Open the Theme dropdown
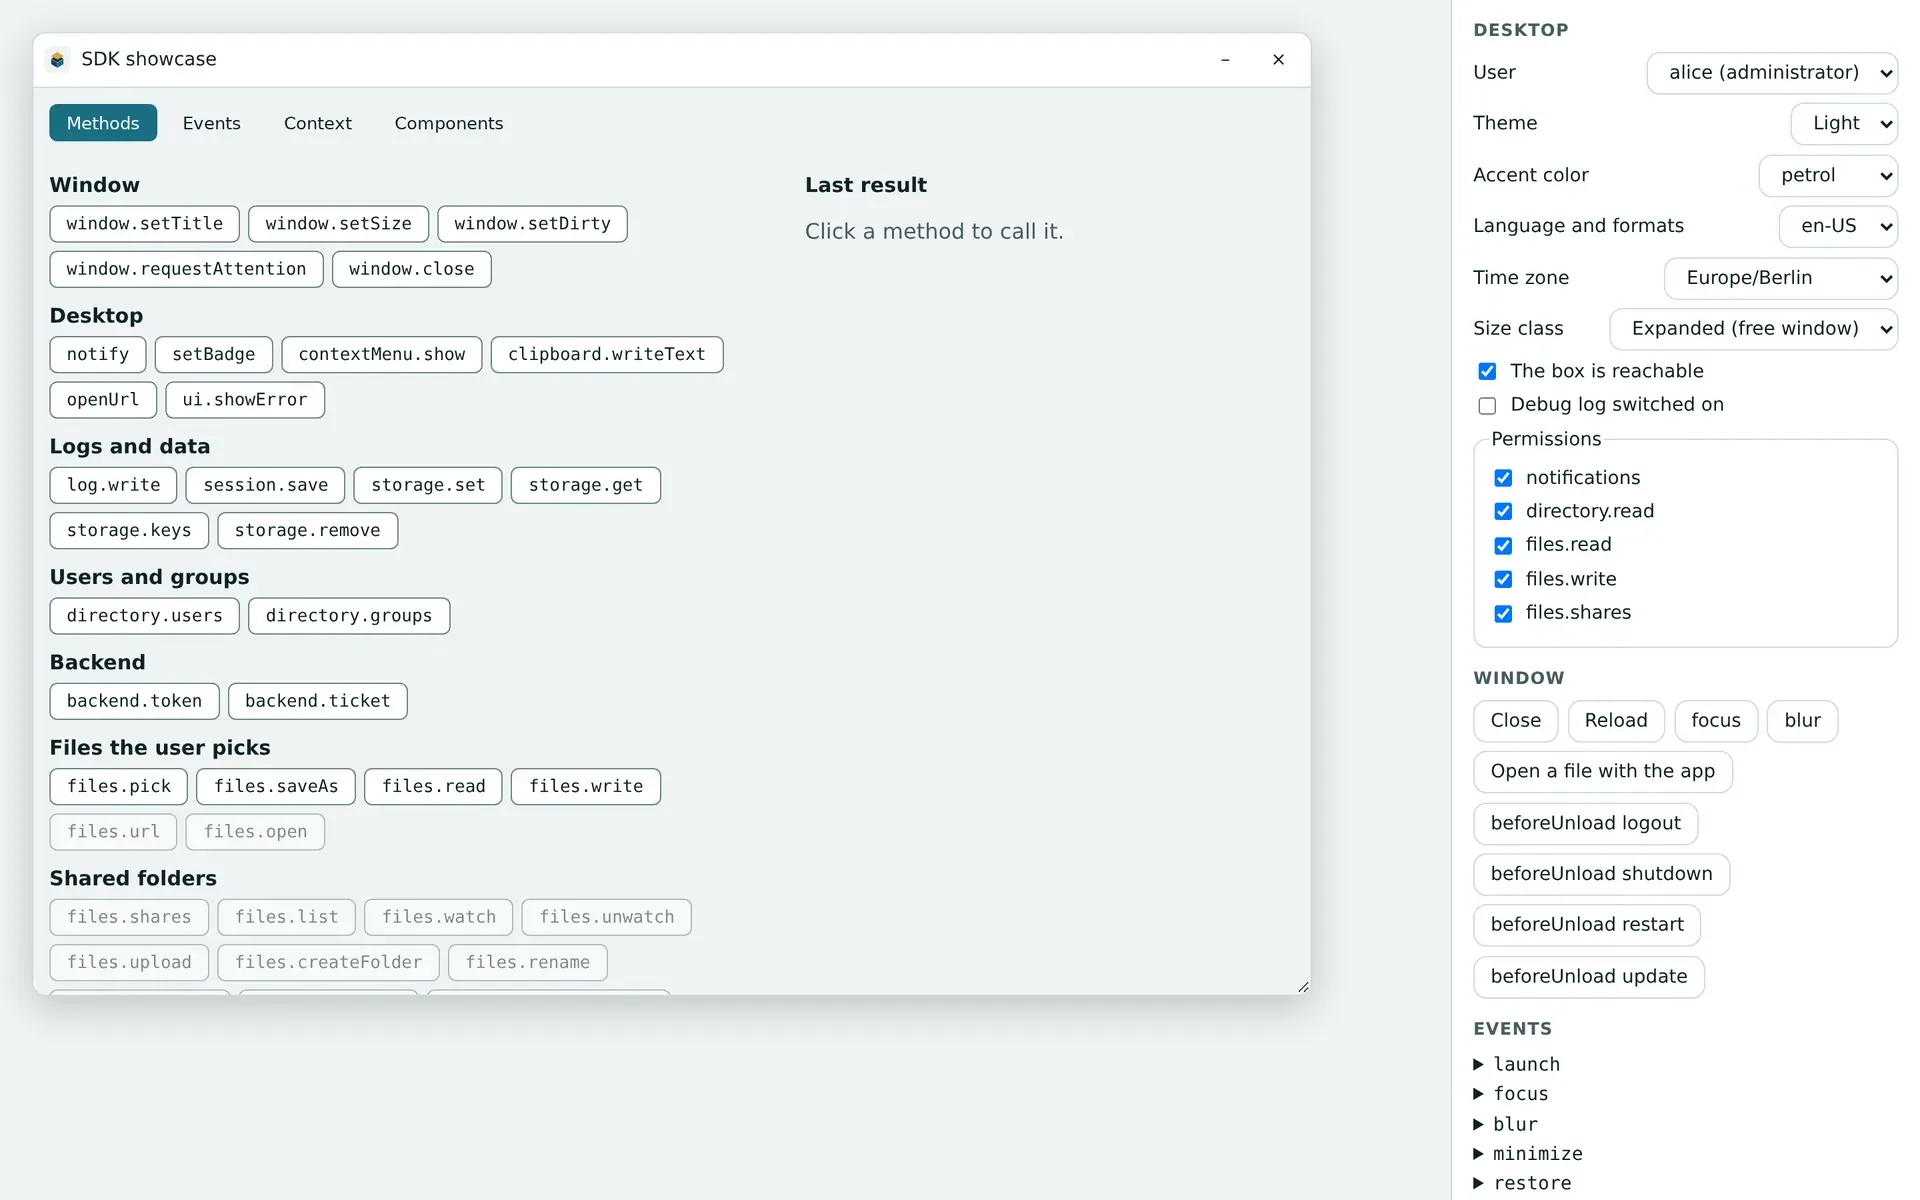Image resolution: width=1920 pixels, height=1200 pixels. coord(1844,124)
